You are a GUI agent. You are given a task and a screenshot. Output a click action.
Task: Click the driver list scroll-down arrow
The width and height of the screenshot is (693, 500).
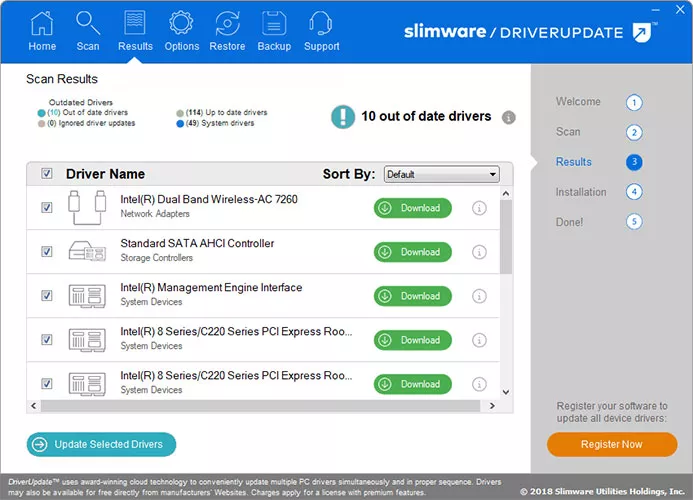click(x=506, y=392)
